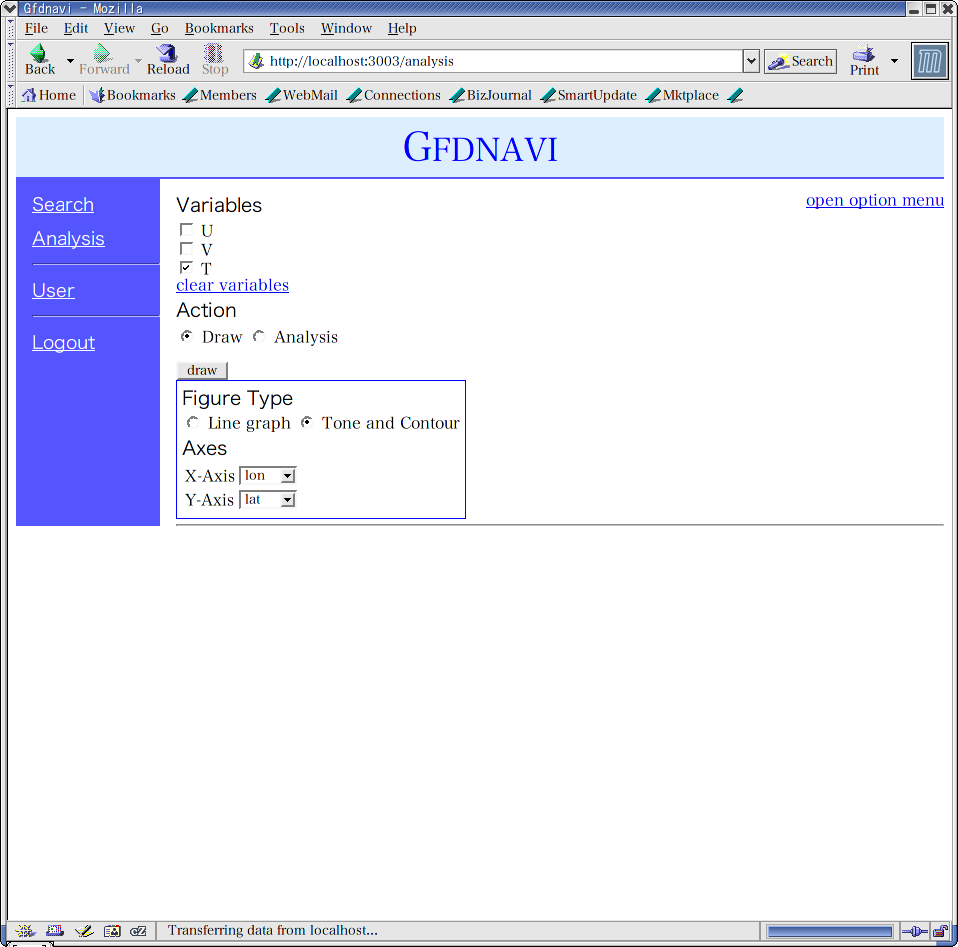Go to Analysis in the sidebar
Viewport: 958px width, 947px height.
tap(68, 238)
